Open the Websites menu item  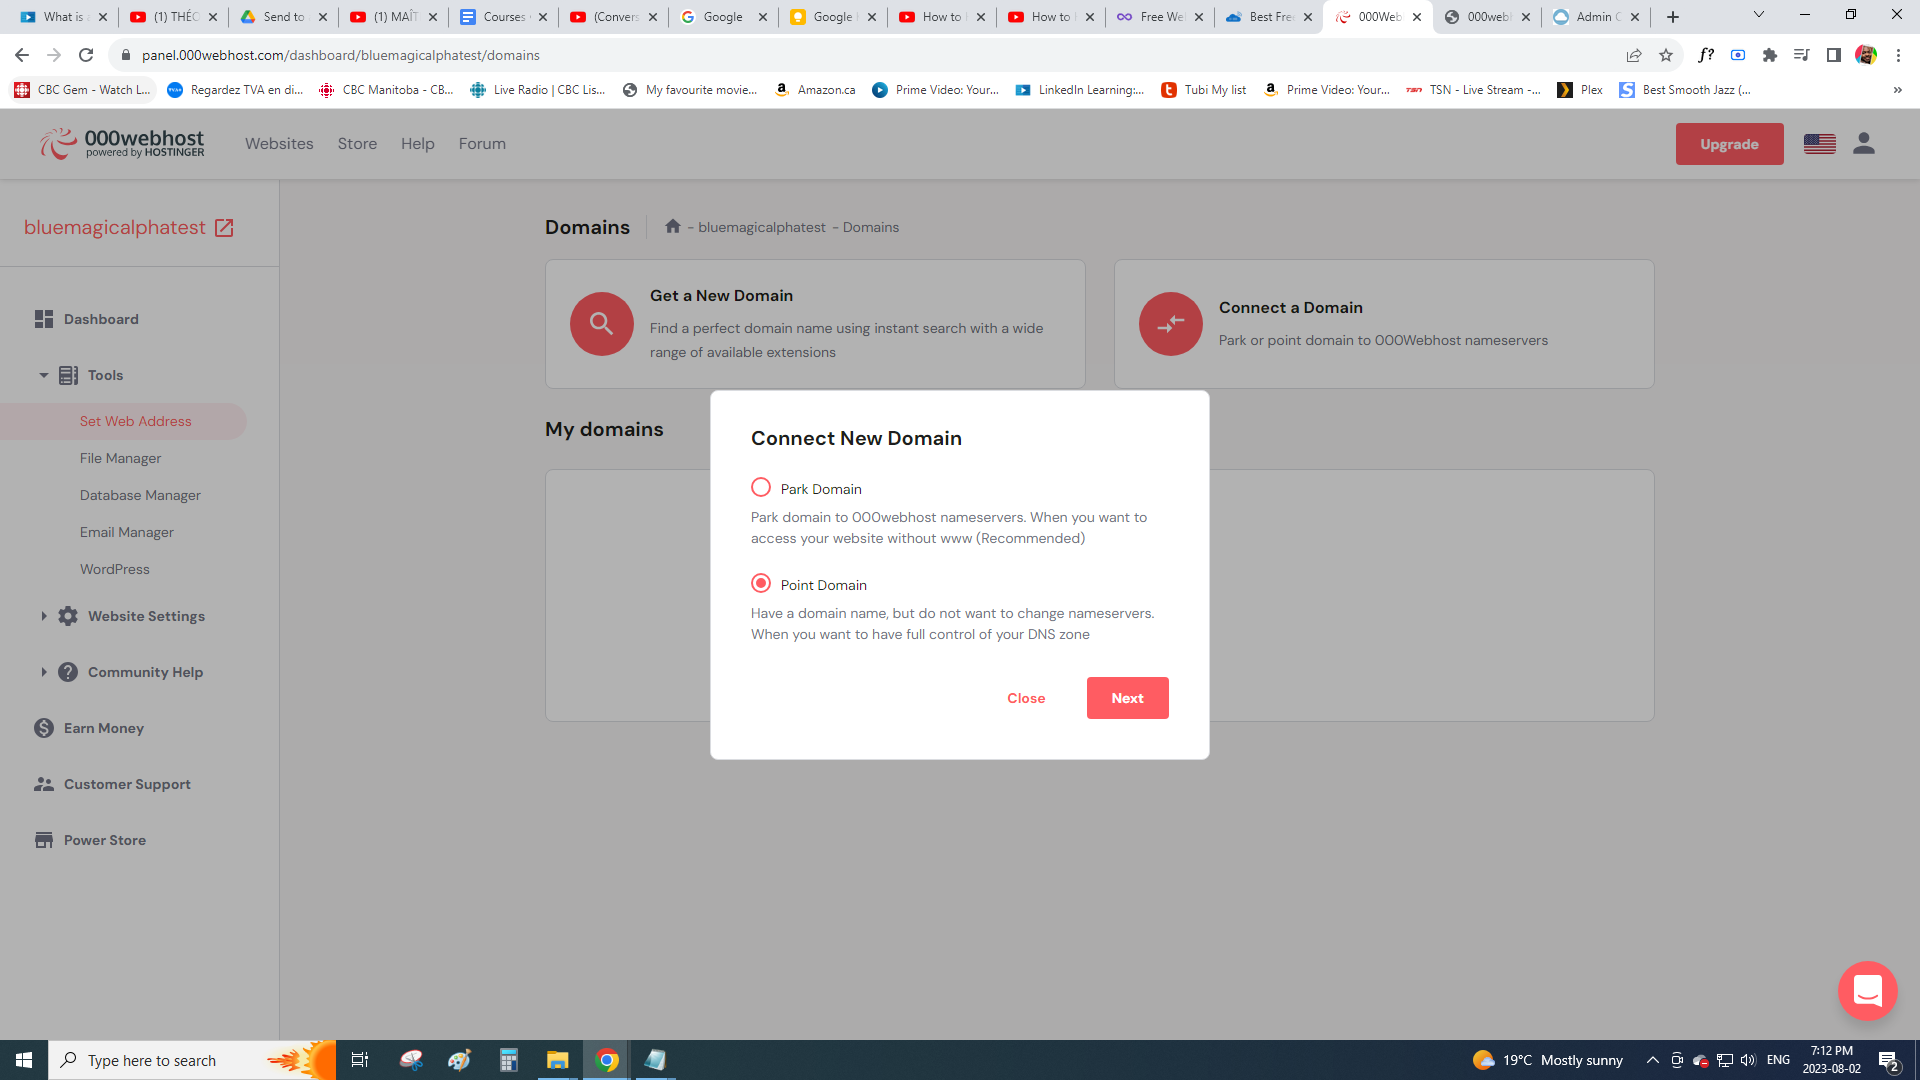pyautogui.click(x=279, y=144)
